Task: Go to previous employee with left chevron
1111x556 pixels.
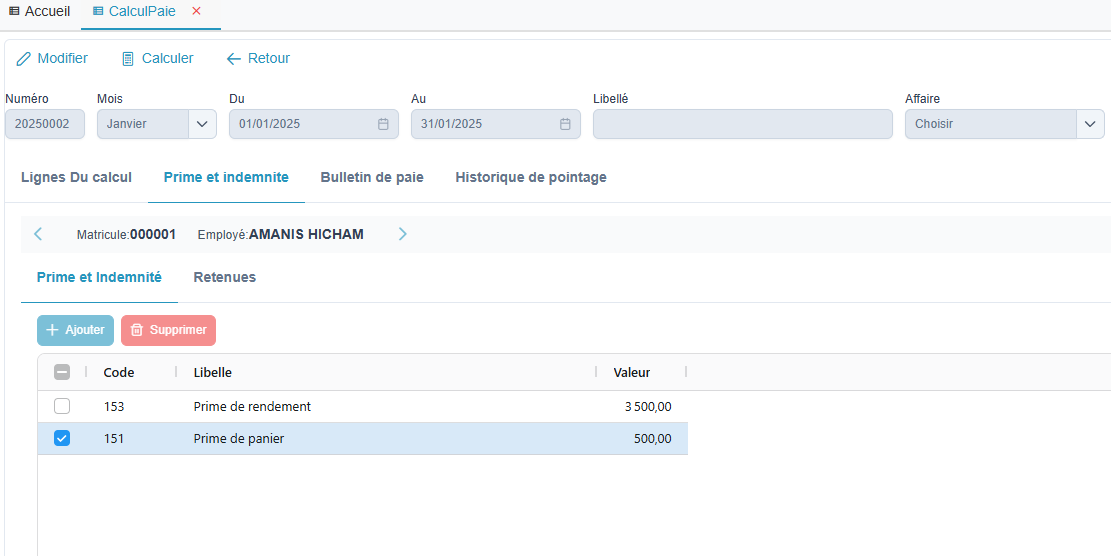Action: tap(38, 234)
